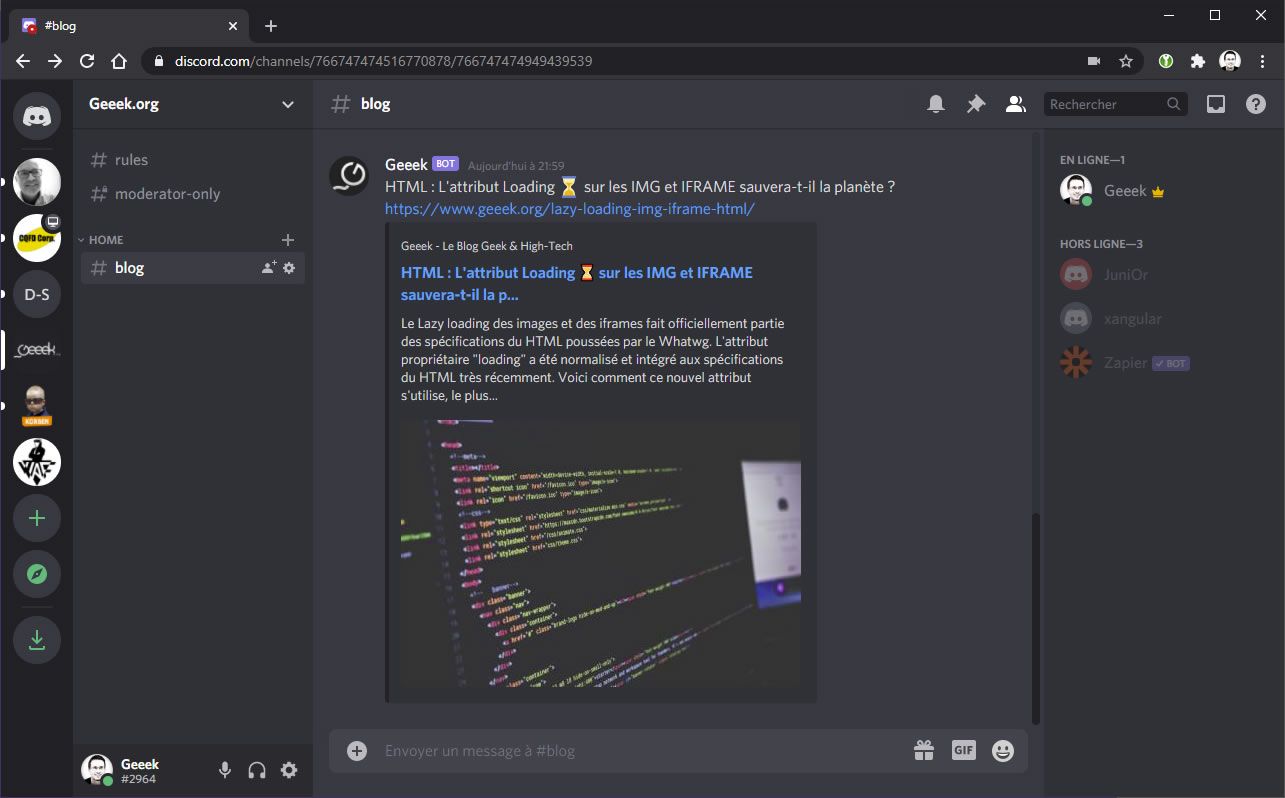Image resolution: width=1285 pixels, height=798 pixels.
Task: Attach a file with plus button
Action: [x=357, y=751]
